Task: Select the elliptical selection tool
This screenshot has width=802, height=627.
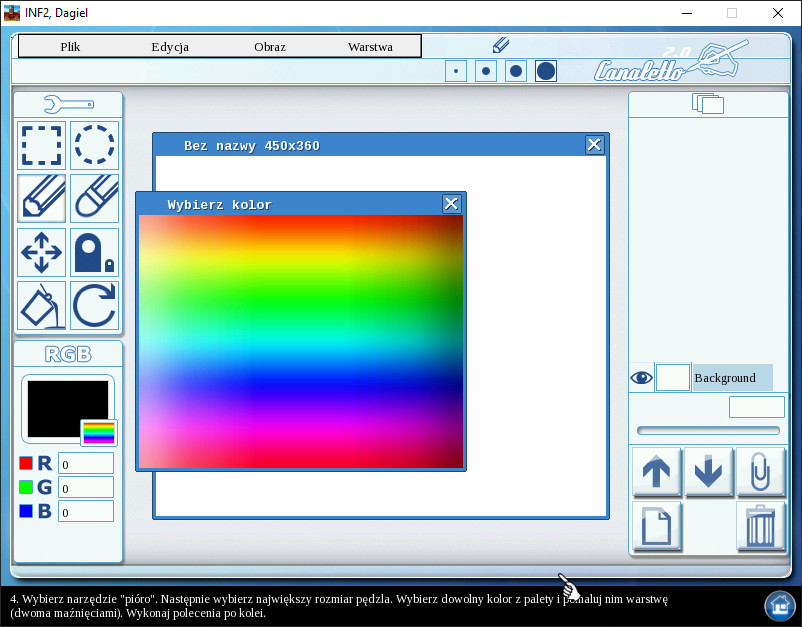Action: [95, 145]
